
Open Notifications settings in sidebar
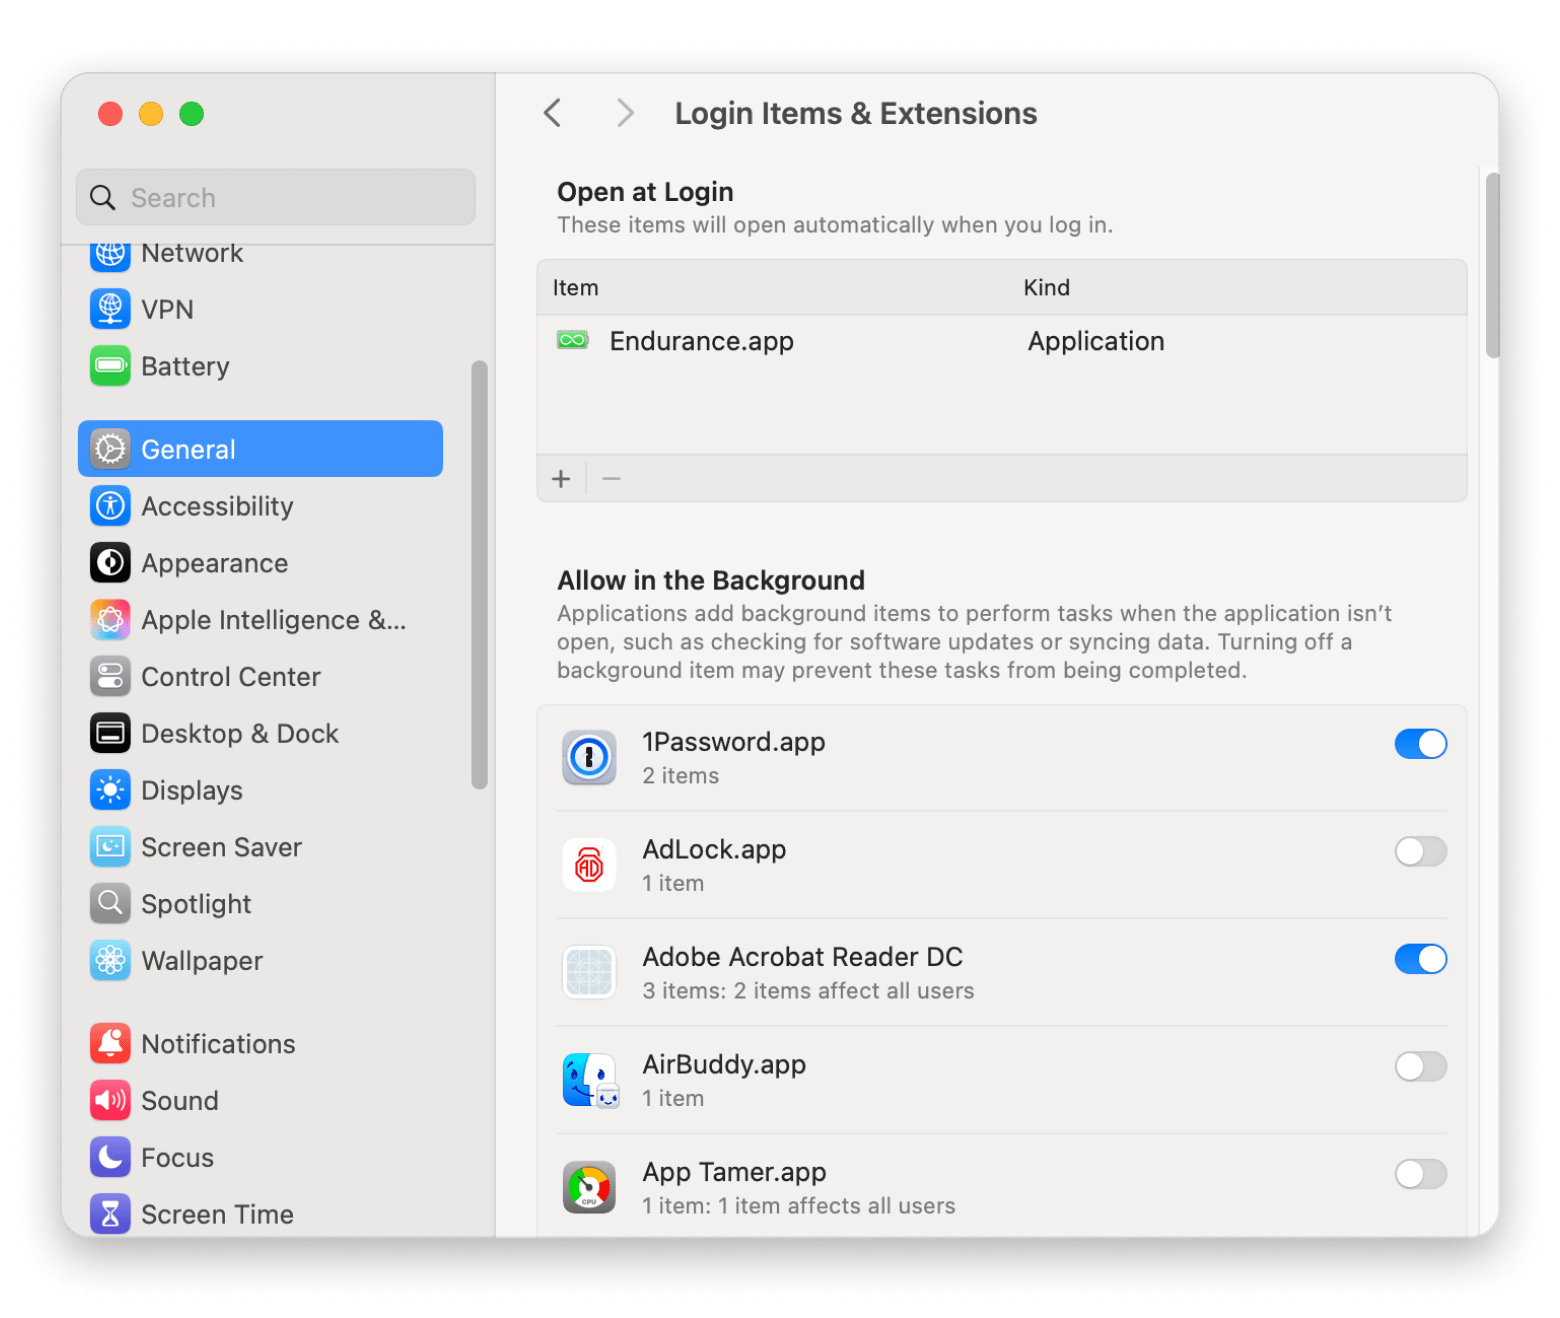coord(218,1044)
